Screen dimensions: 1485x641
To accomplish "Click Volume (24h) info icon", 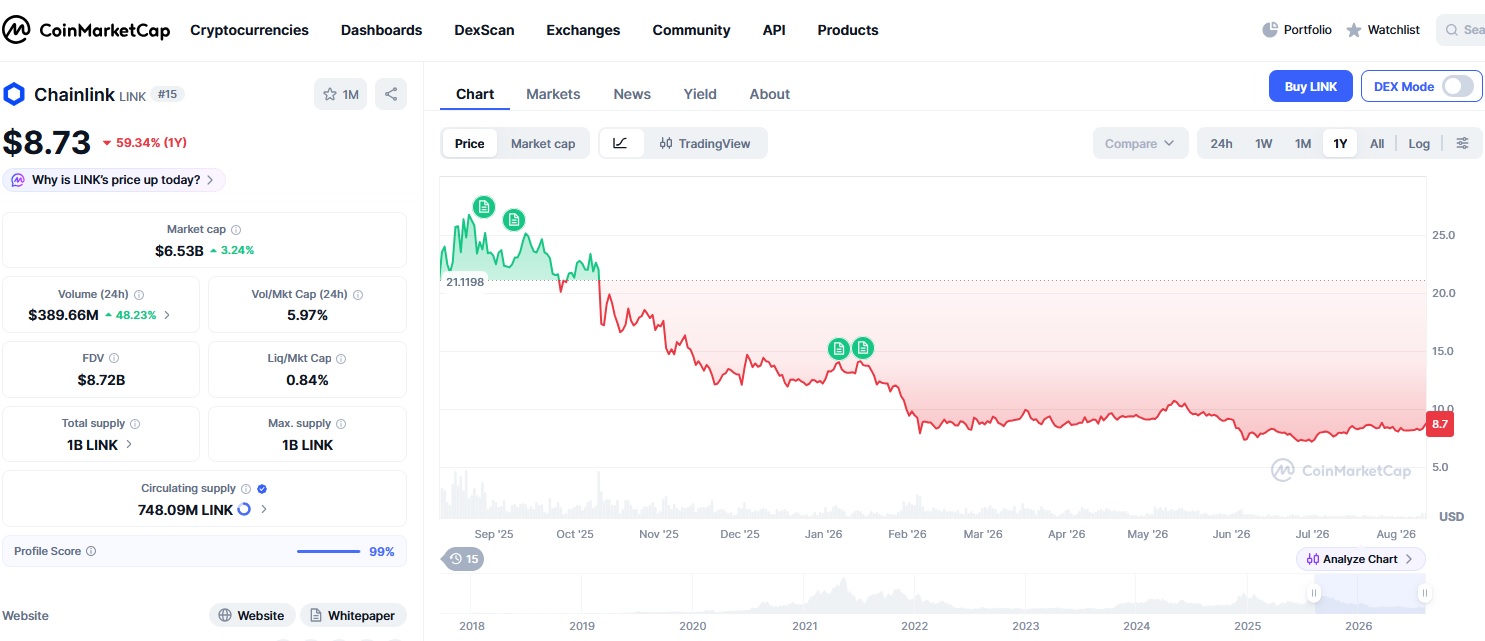I will tap(139, 295).
